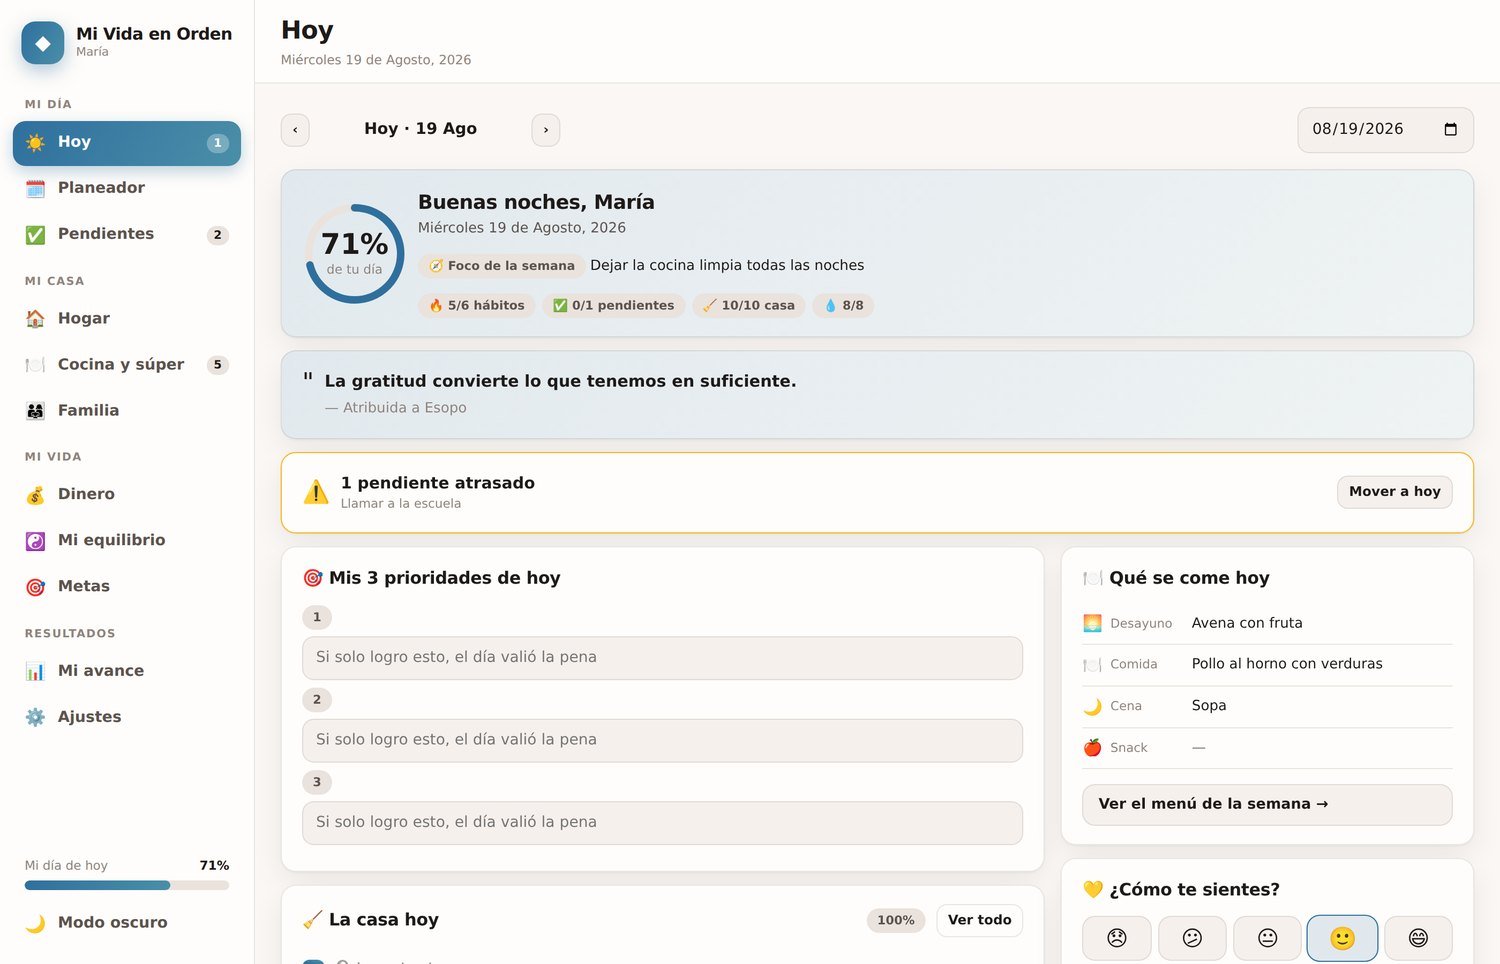Image resolution: width=1500 pixels, height=964 pixels.
Task: Open Ajustes settings page
Action: tap(127, 717)
